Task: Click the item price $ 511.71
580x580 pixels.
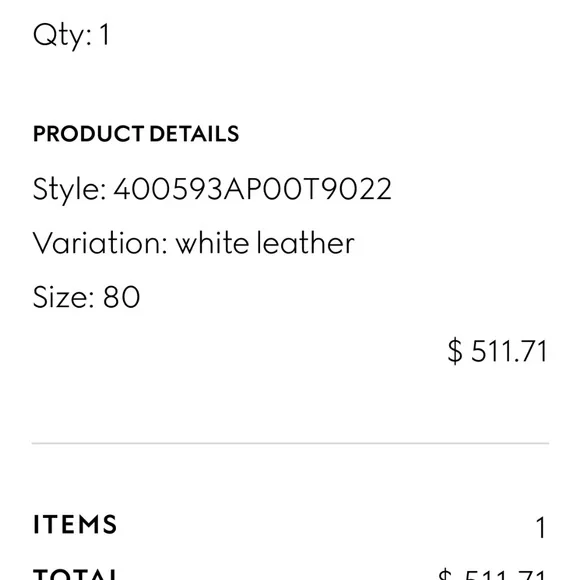Action: click(x=498, y=351)
